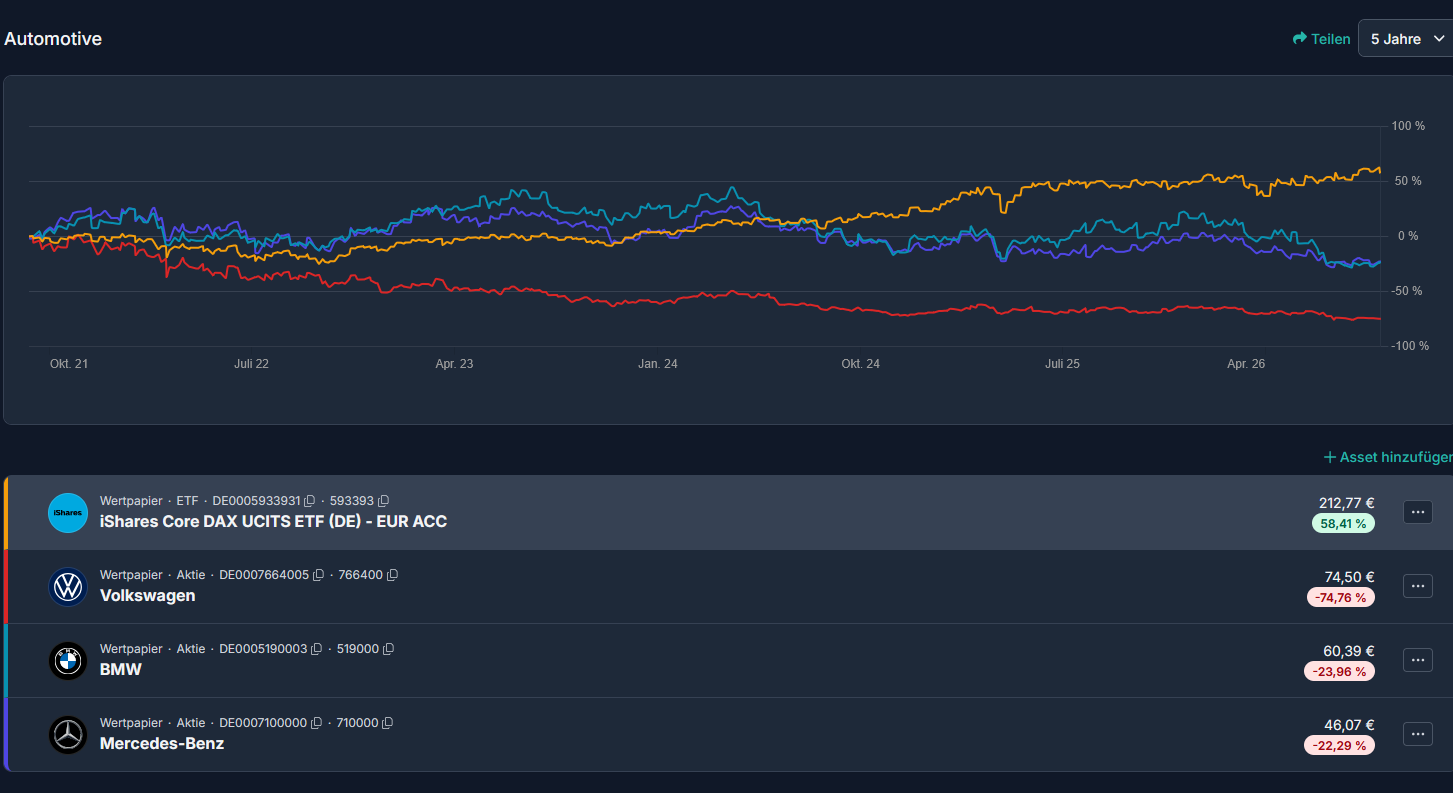Click the -74,76 % performance badge
This screenshot has height=793, width=1453.
click(x=1341, y=597)
